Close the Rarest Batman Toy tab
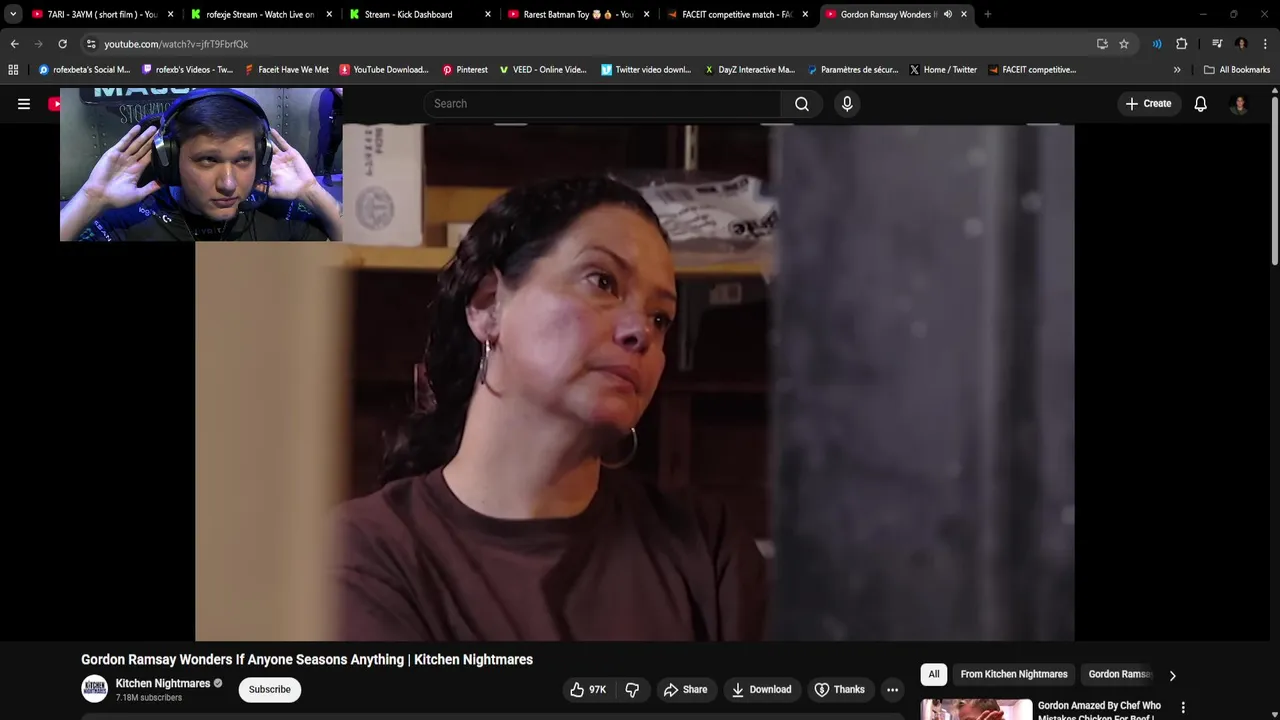 click(x=646, y=14)
